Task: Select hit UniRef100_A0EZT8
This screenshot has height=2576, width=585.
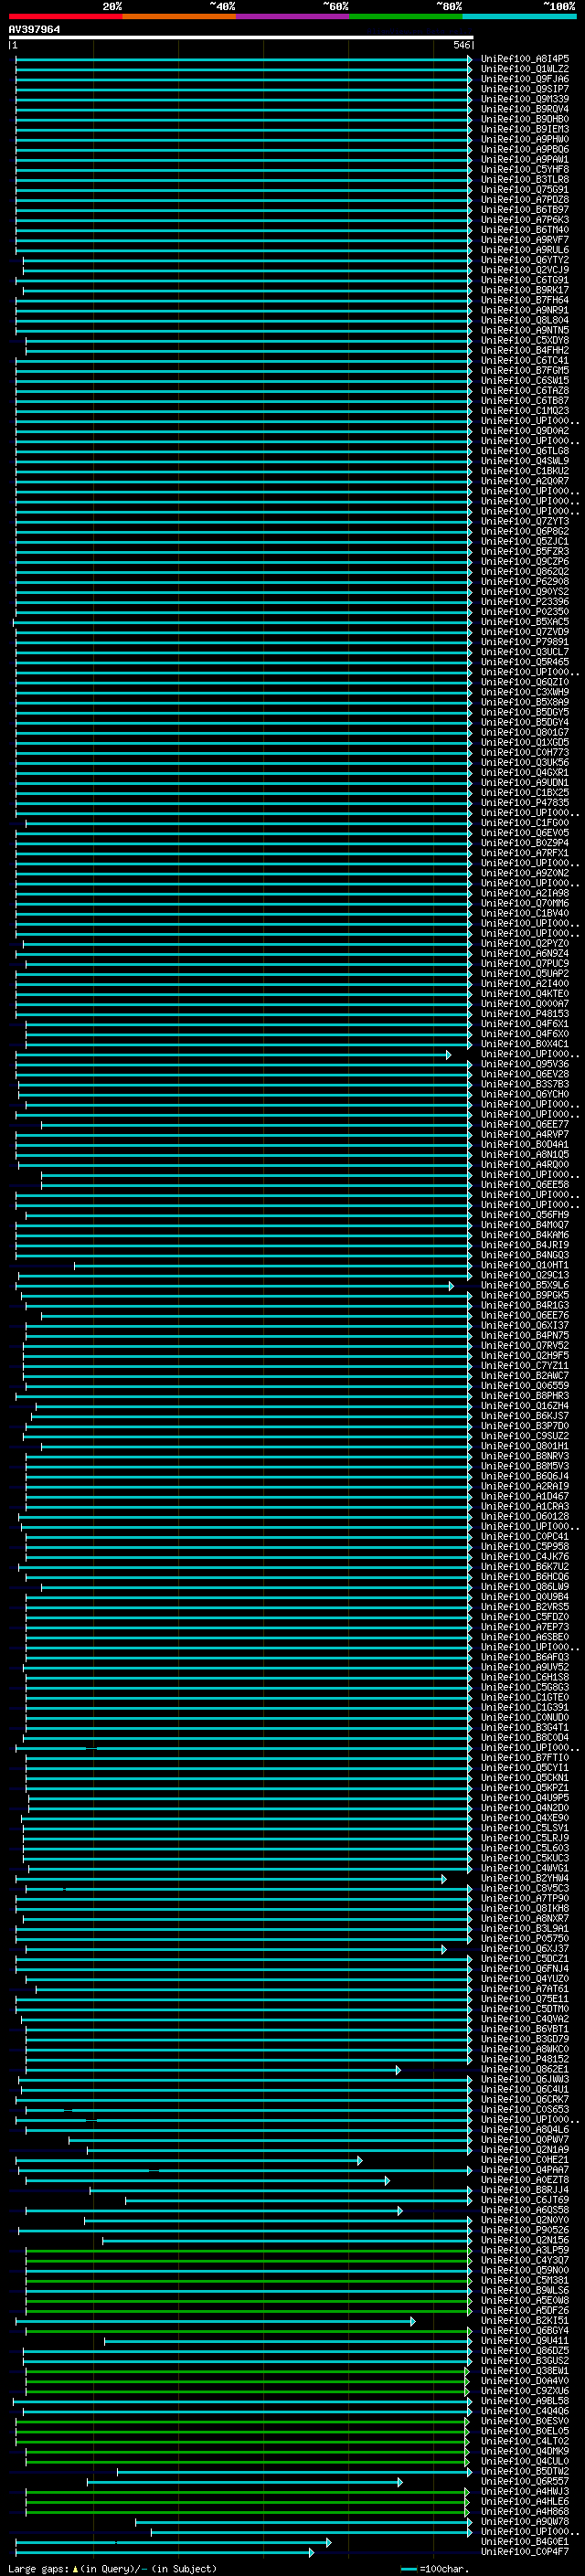Action: tap(525, 2180)
